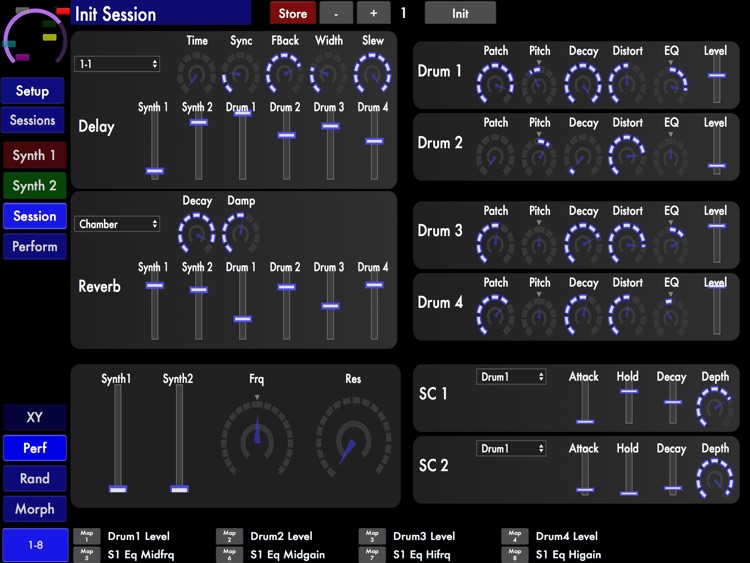Select the Session page tab
This screenshot has width=750, height=563.
tap(34, 216)
